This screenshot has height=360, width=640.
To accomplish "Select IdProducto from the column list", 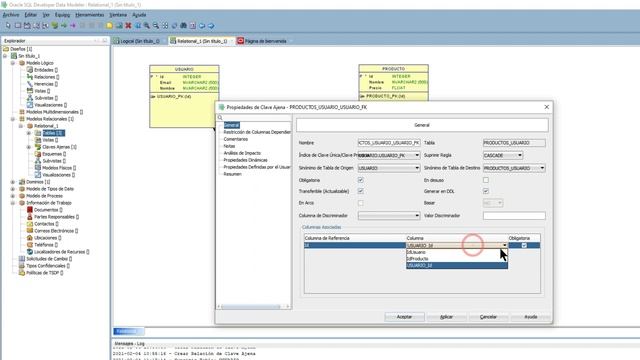I will point(457,259).
